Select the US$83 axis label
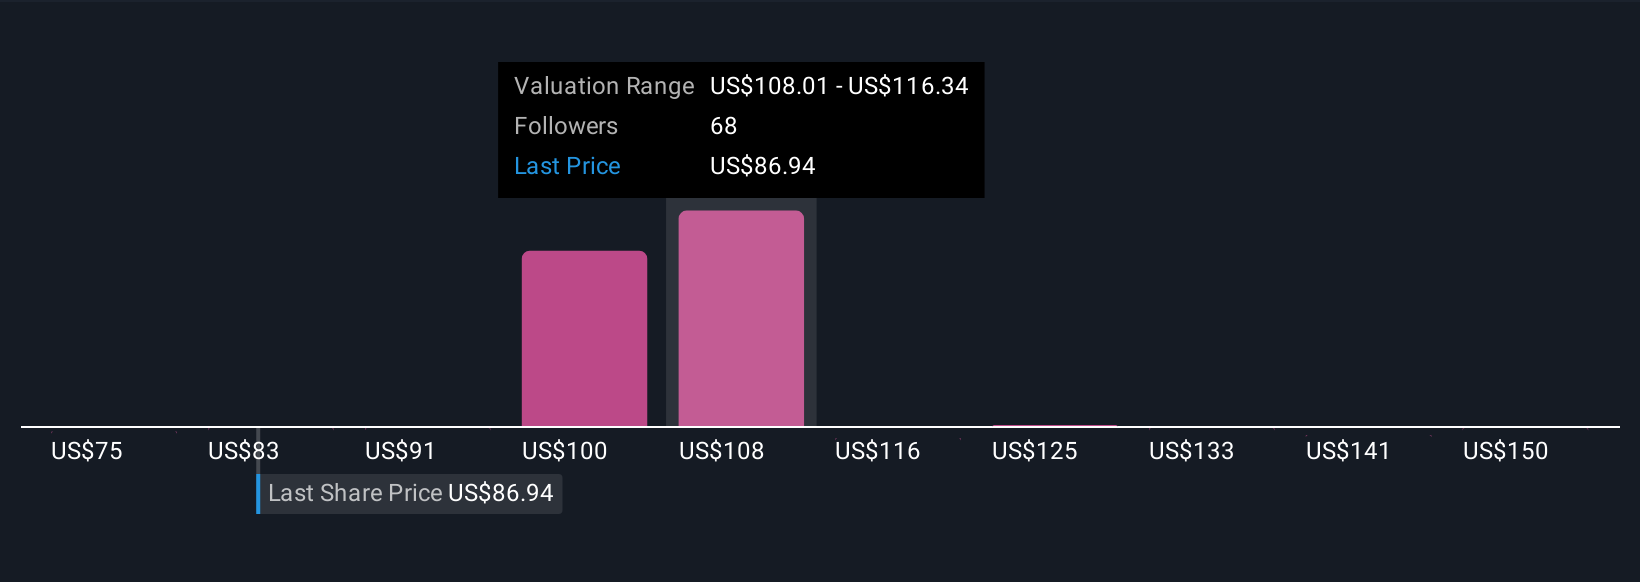Viewport: 1640px width, 582px height. 243,451
